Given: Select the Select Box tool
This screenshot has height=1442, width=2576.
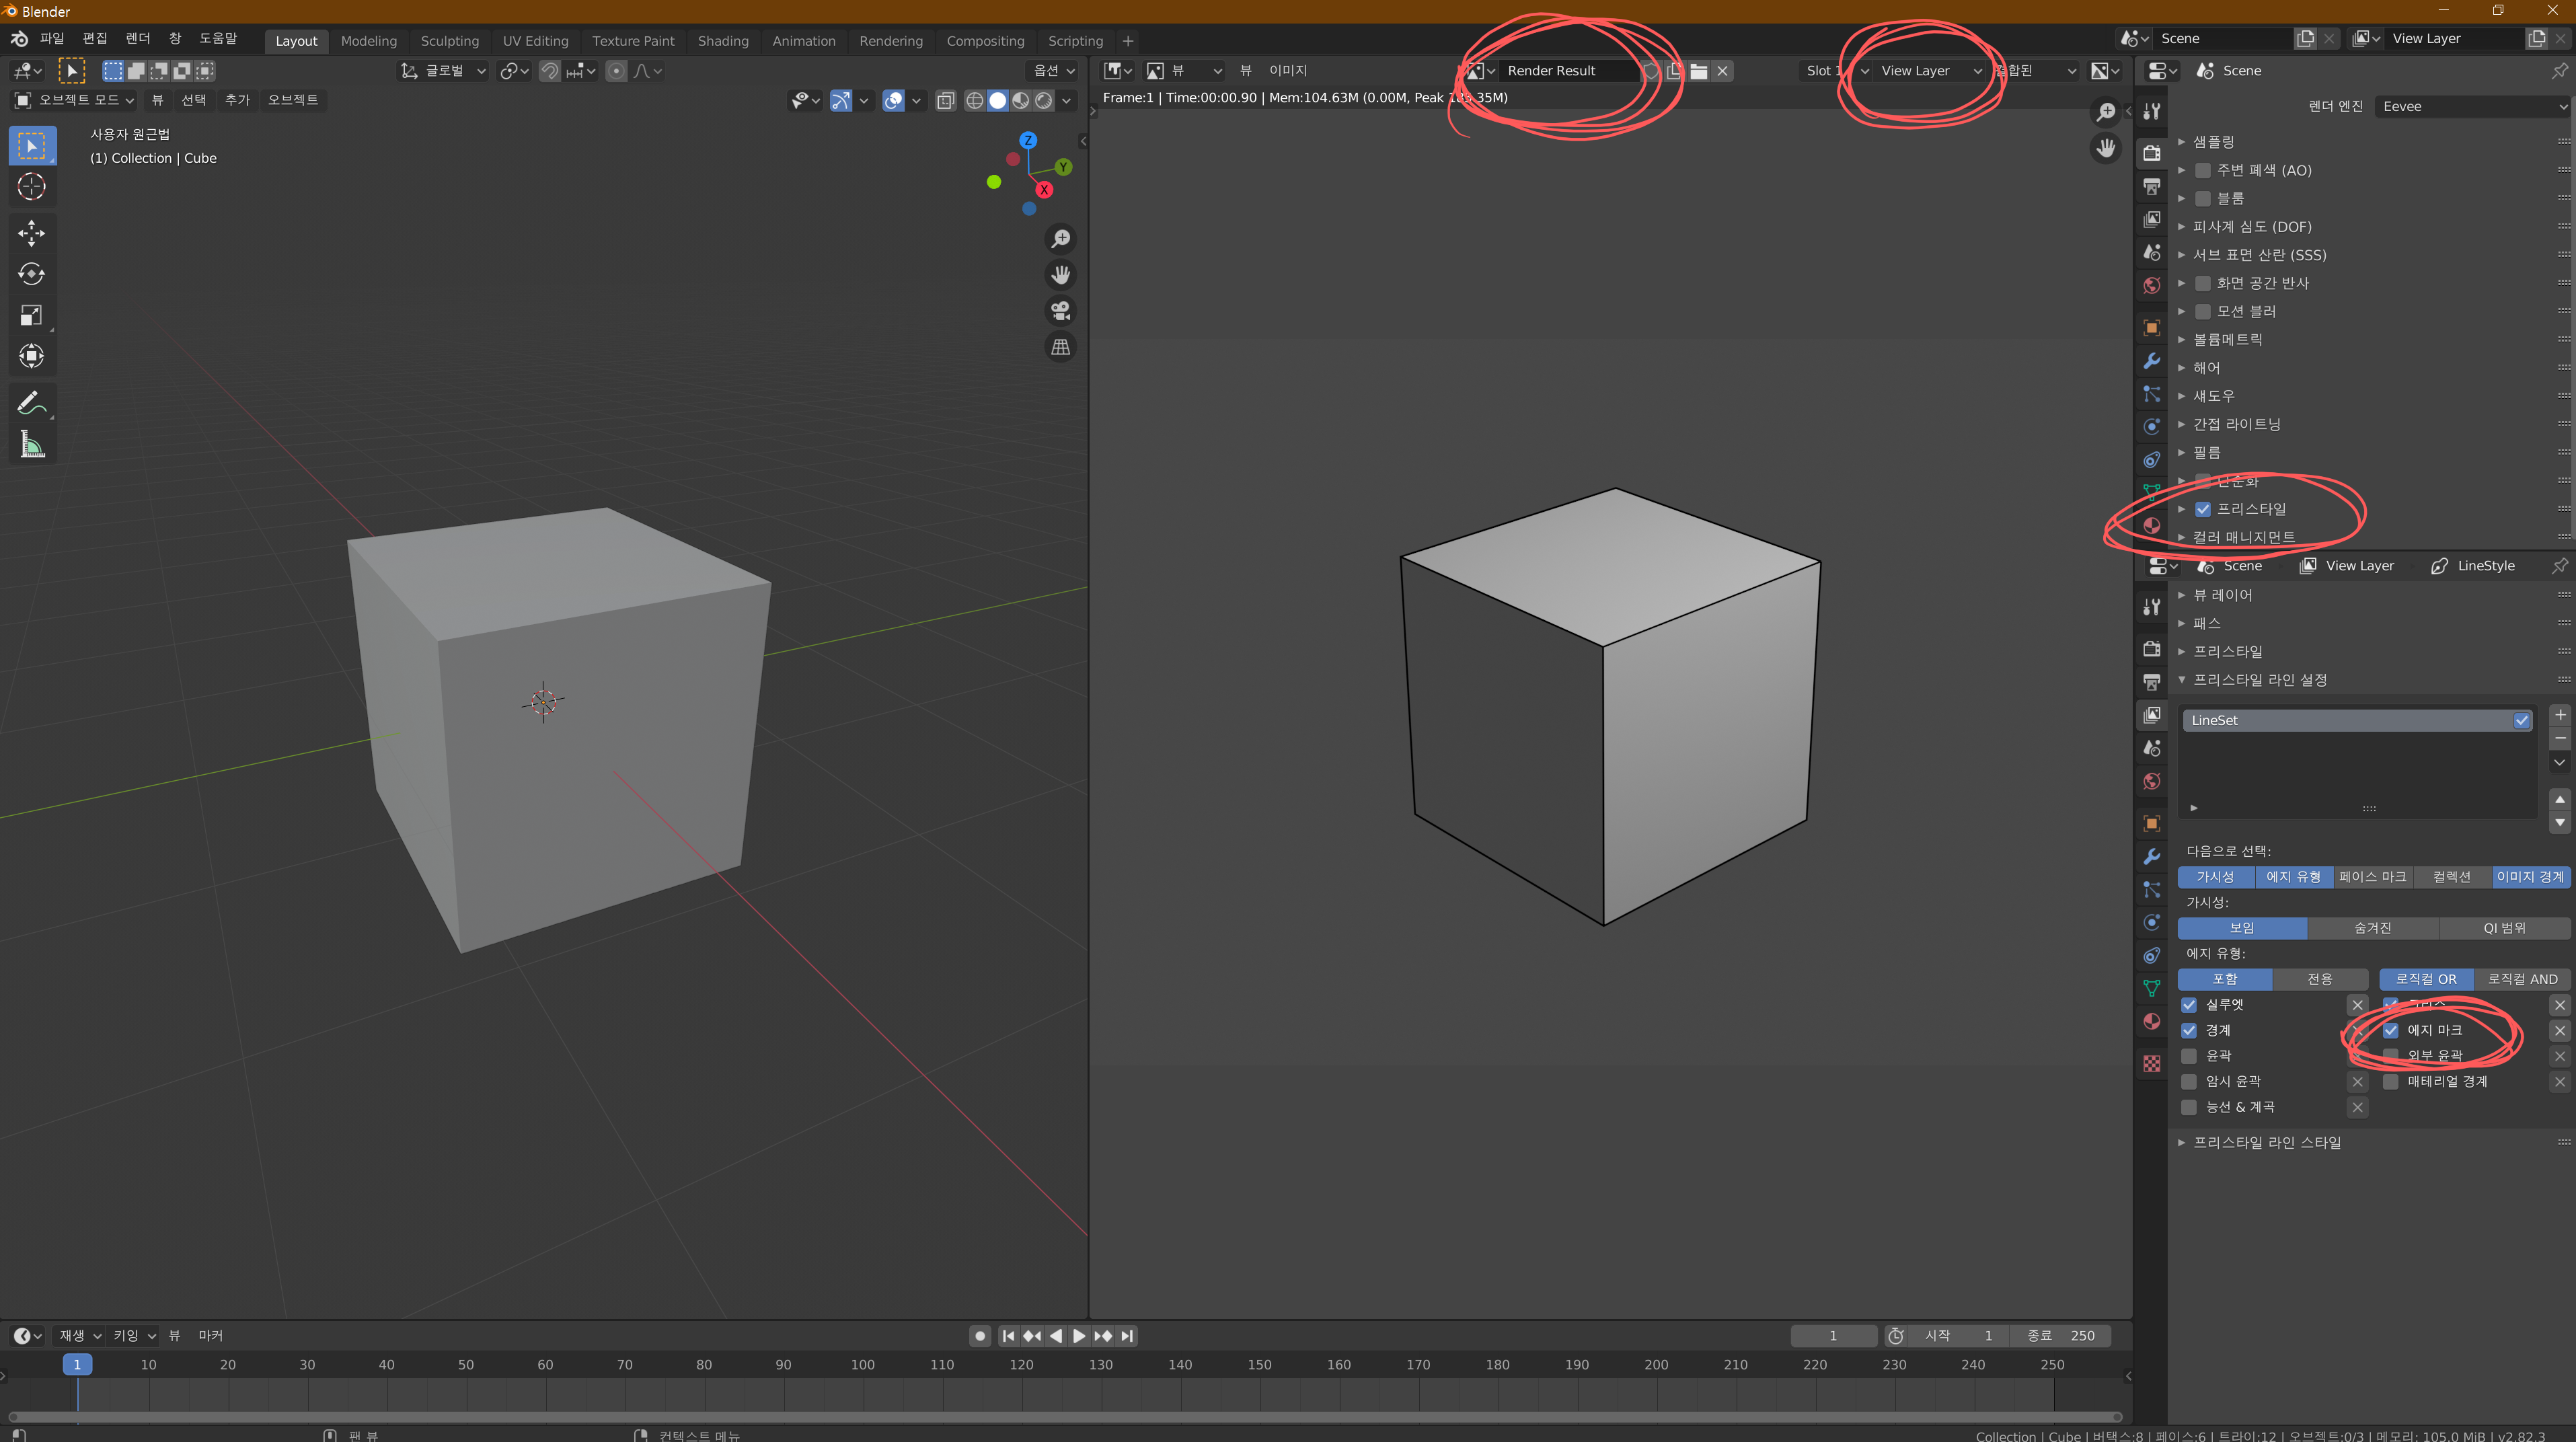Looking at the screenshot, I should (32, 146).
